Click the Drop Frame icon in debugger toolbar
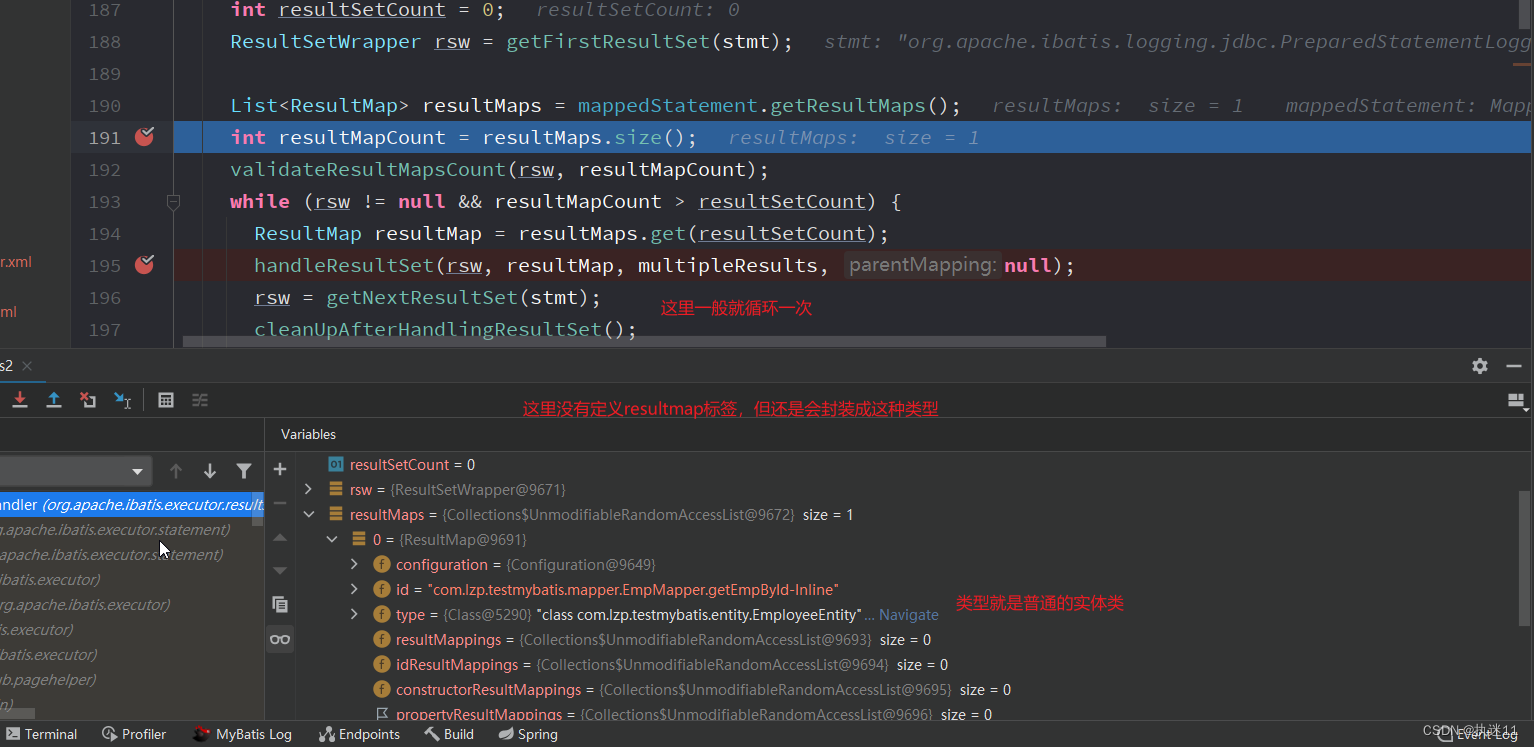Screen dimensions: 1534x747 [88, 400]
